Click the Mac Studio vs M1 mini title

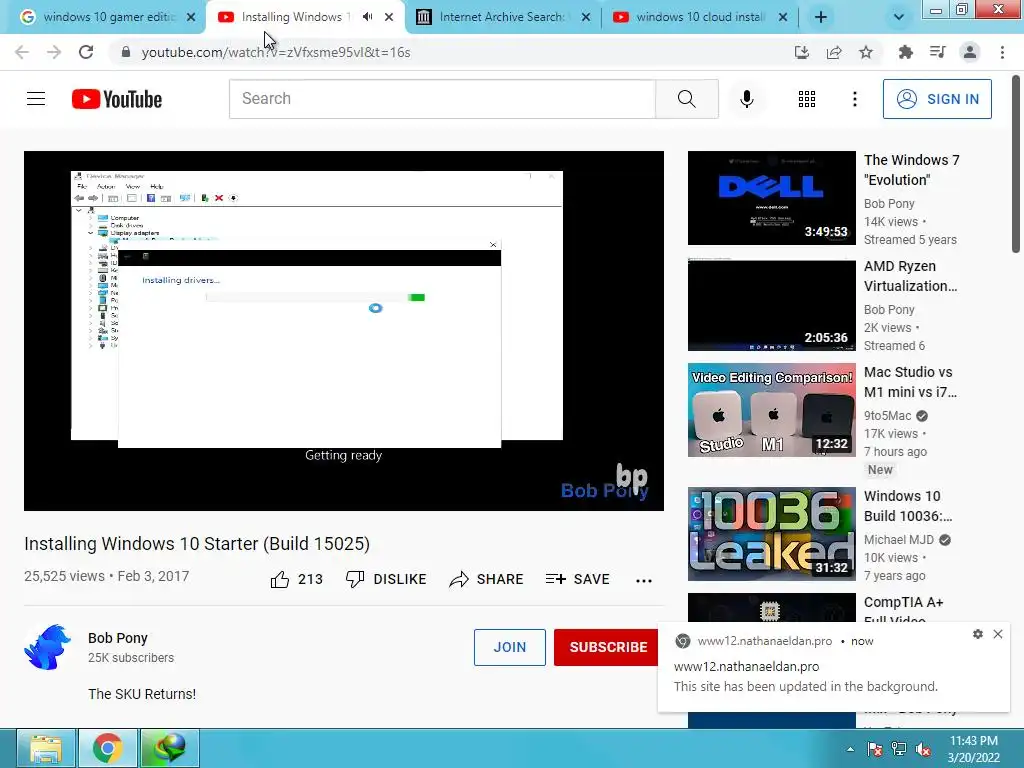pyautogui.click(x=910, y=382)
